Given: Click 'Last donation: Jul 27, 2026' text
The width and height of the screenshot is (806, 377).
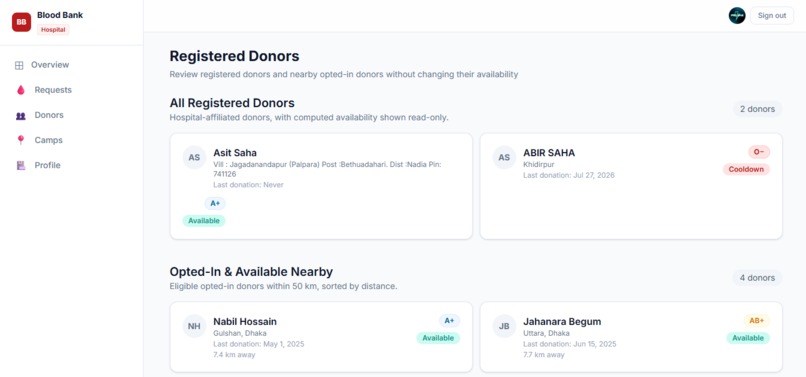Looking at the screenshot, I should 569,175.
